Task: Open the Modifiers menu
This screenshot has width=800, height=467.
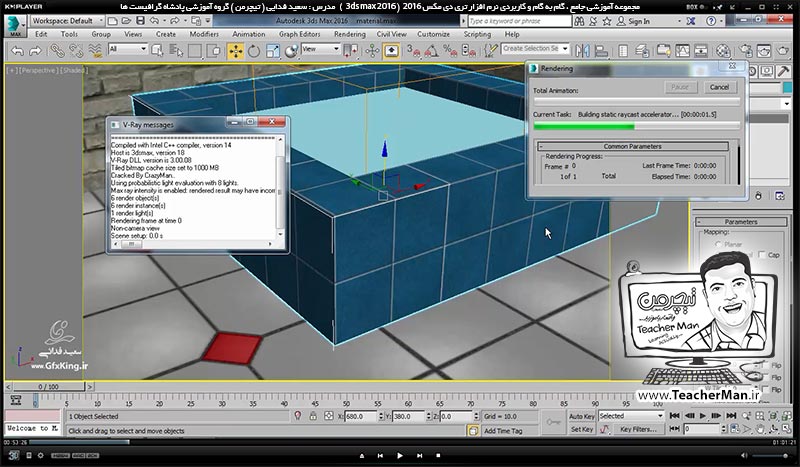Action: point(204,34)
